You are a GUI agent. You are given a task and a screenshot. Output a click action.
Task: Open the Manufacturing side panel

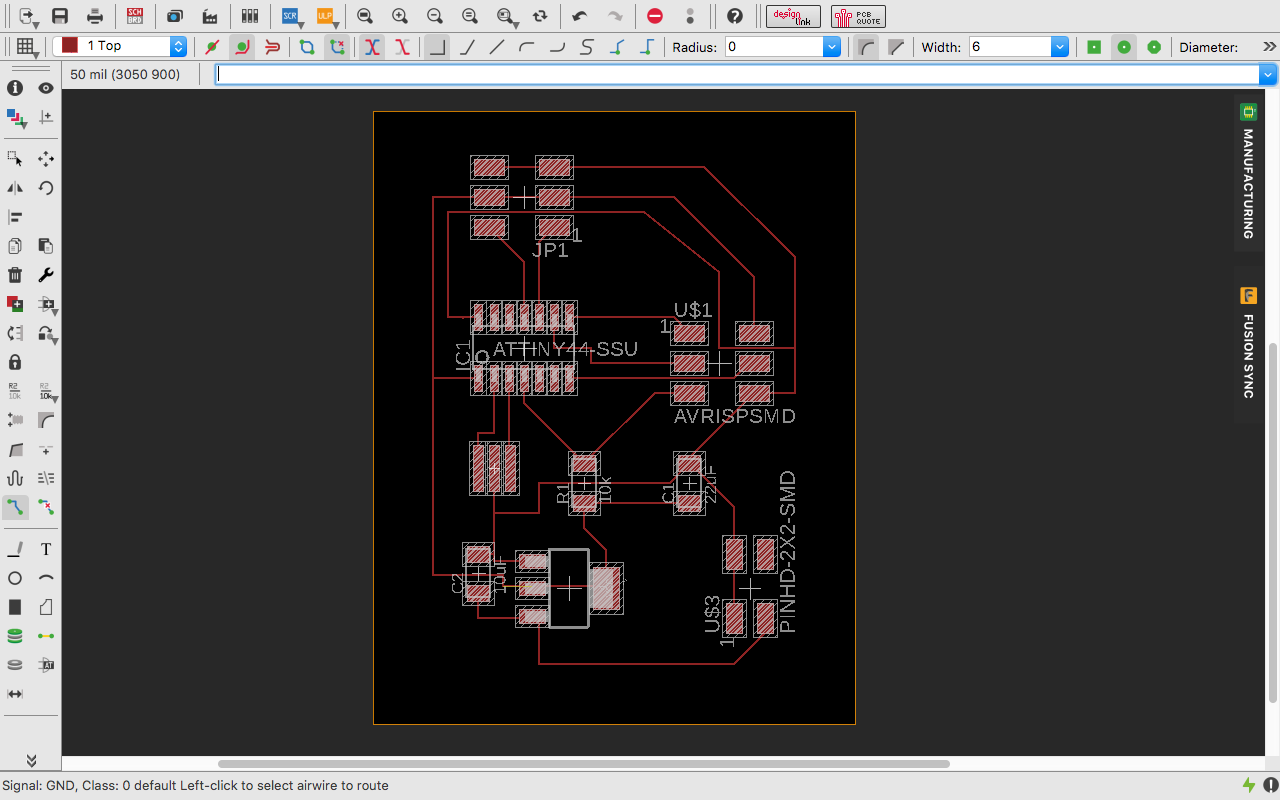tap(1248, 171)
